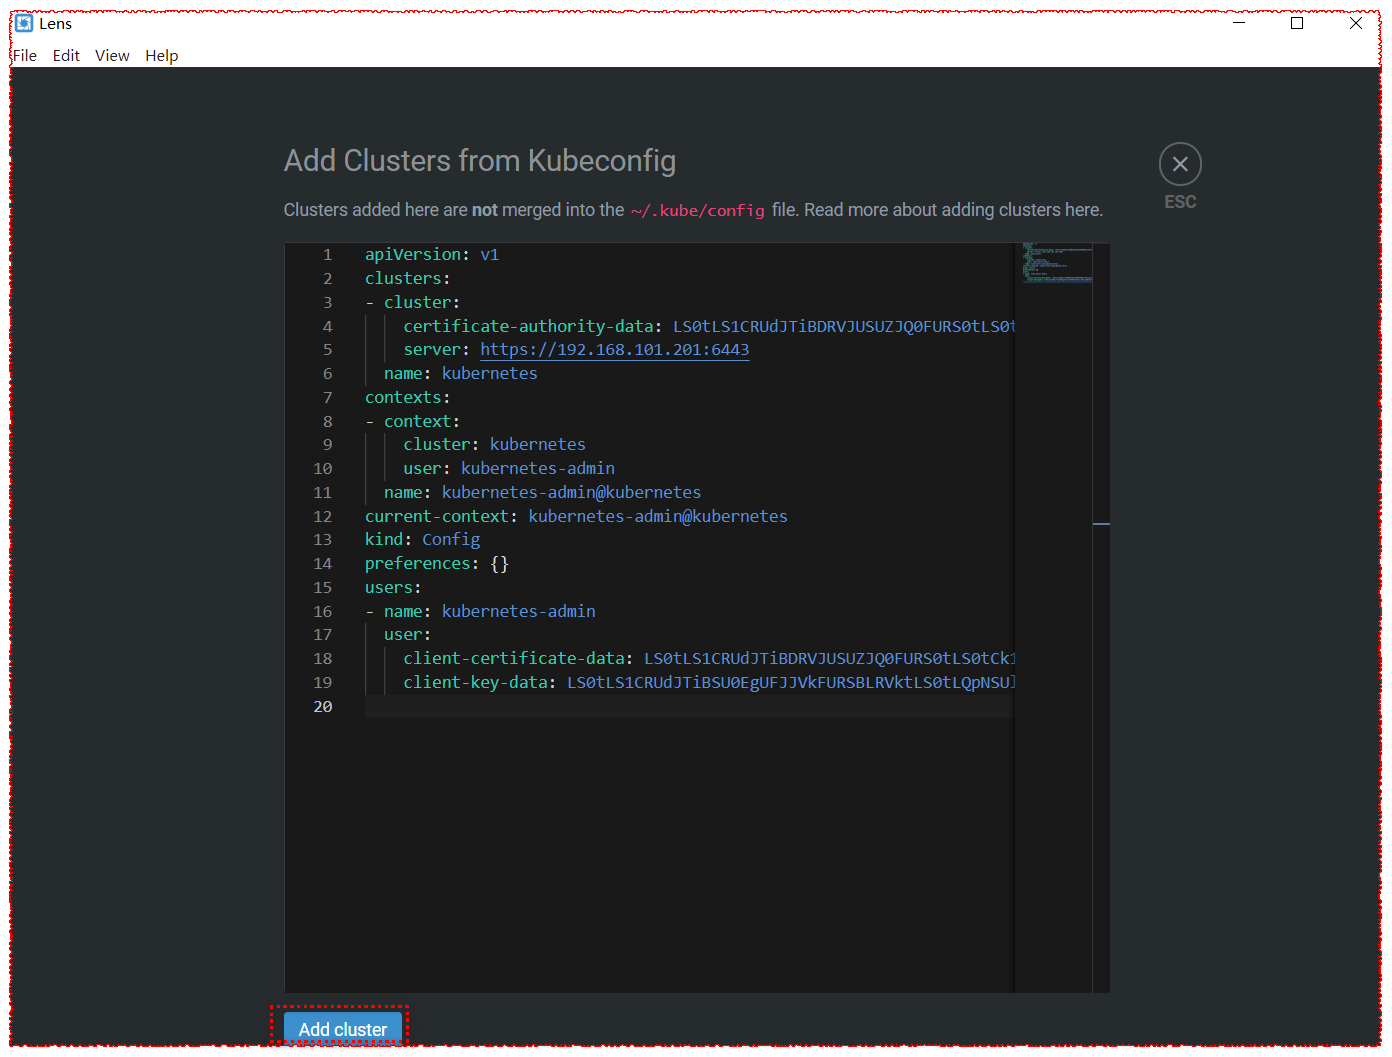Open the Edit menu
This screenshot has width=1392, height=1057.
pyautogui.click(x=66, y=56)
